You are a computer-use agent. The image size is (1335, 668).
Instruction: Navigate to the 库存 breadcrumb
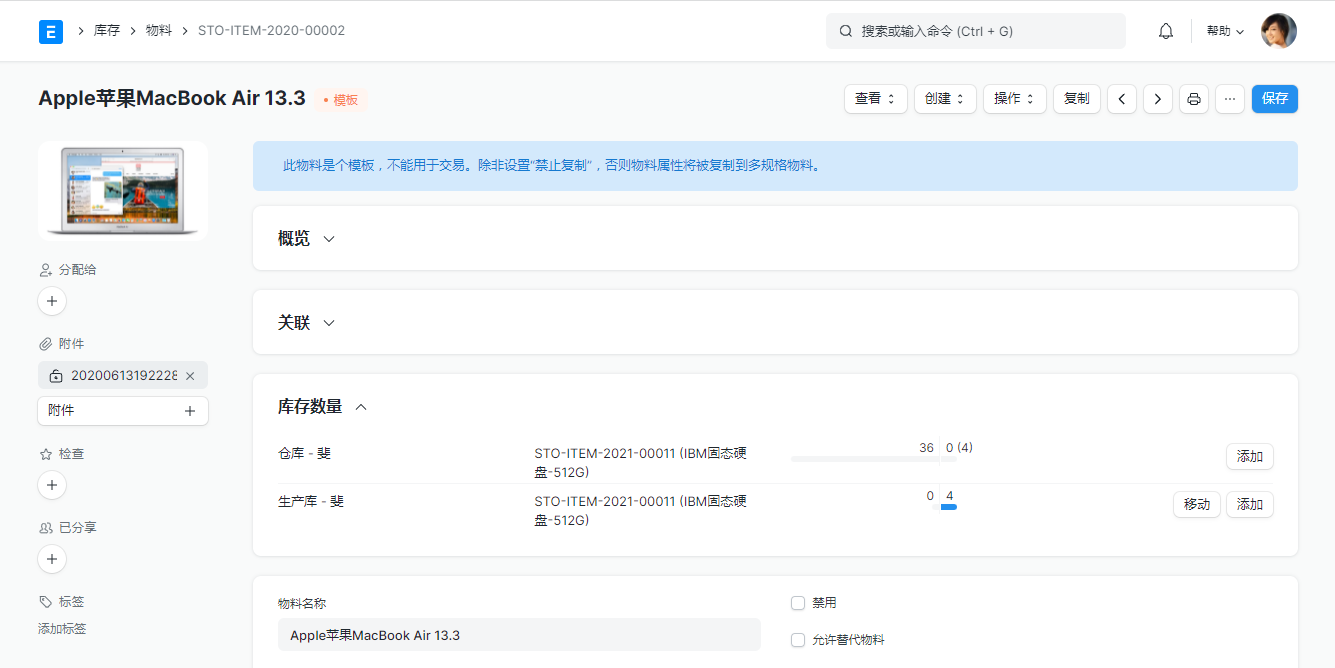click(x=107, y=31)
